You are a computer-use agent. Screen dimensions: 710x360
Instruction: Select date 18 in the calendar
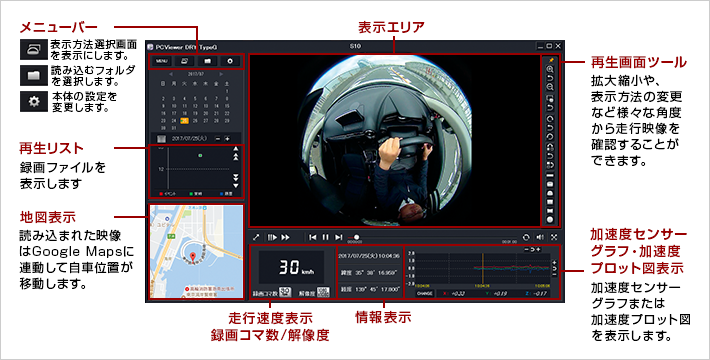click(184, 113)
